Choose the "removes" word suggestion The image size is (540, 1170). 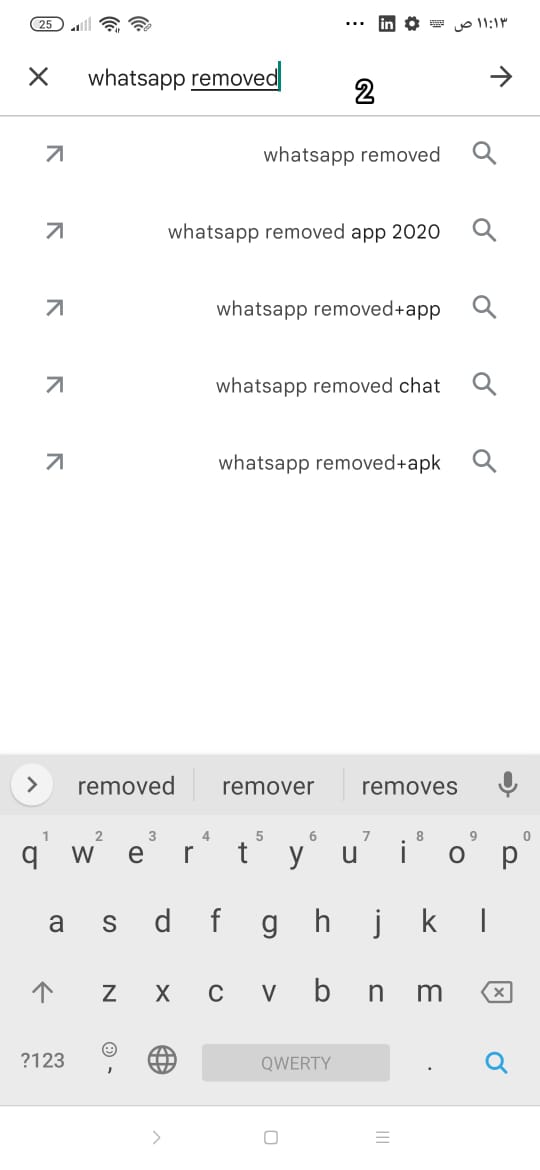click(x=409, y=786)
